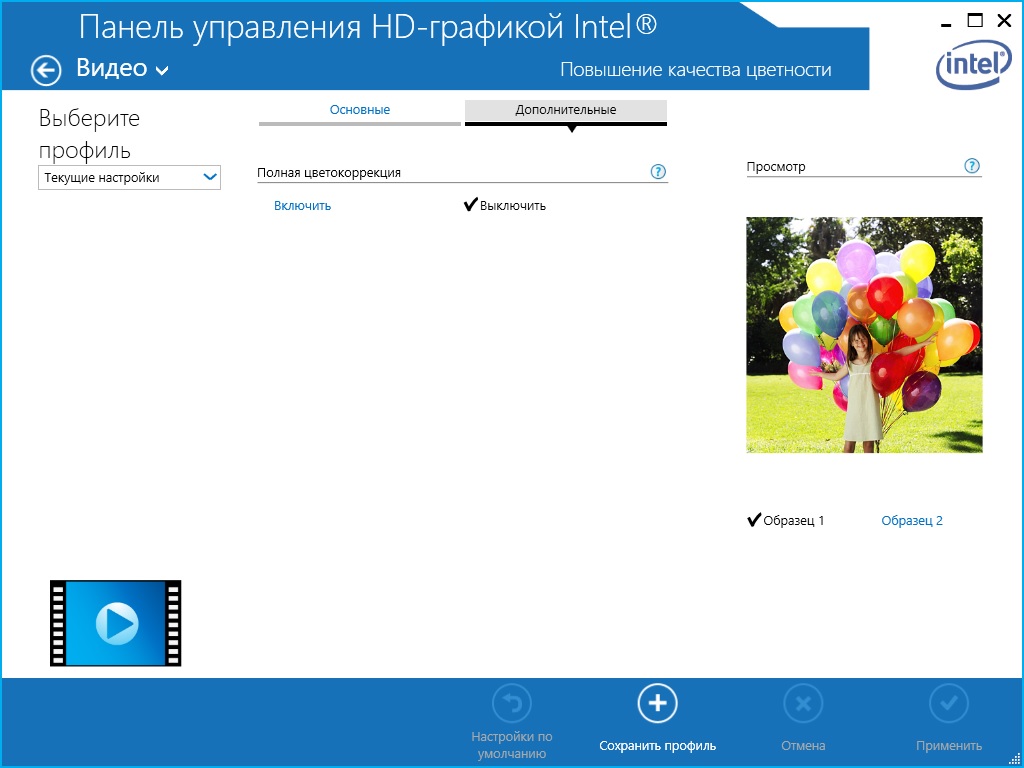Open help icon next to Просмотр

[x=972, y=166]
